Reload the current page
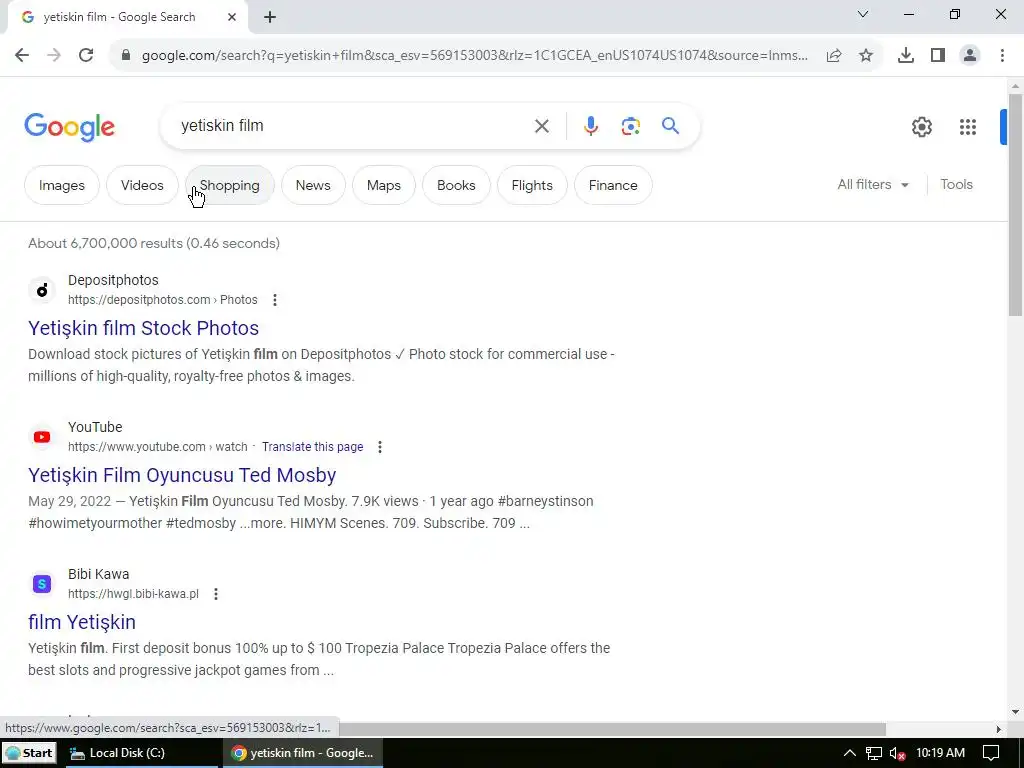1024x768 pixels. click(x=86, y=55)
